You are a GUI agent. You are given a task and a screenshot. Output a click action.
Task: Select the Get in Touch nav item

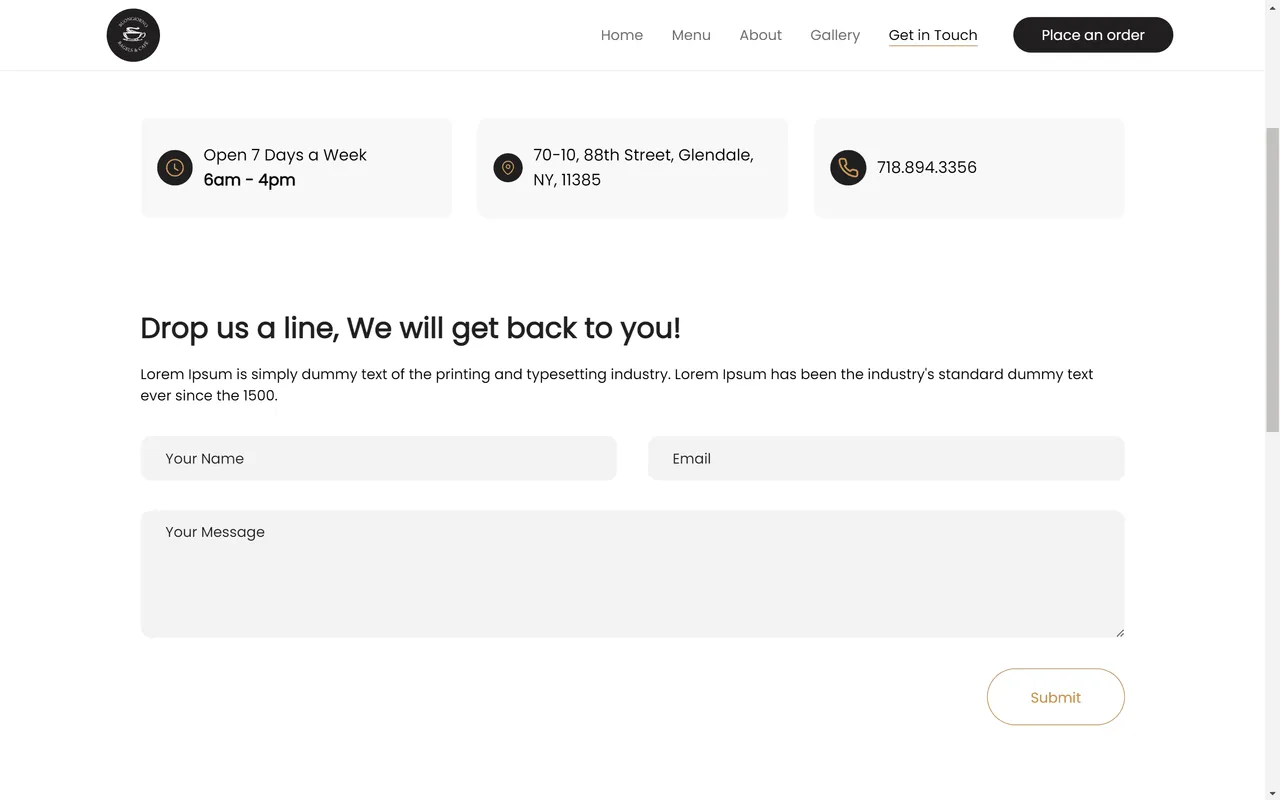[932, 35]
